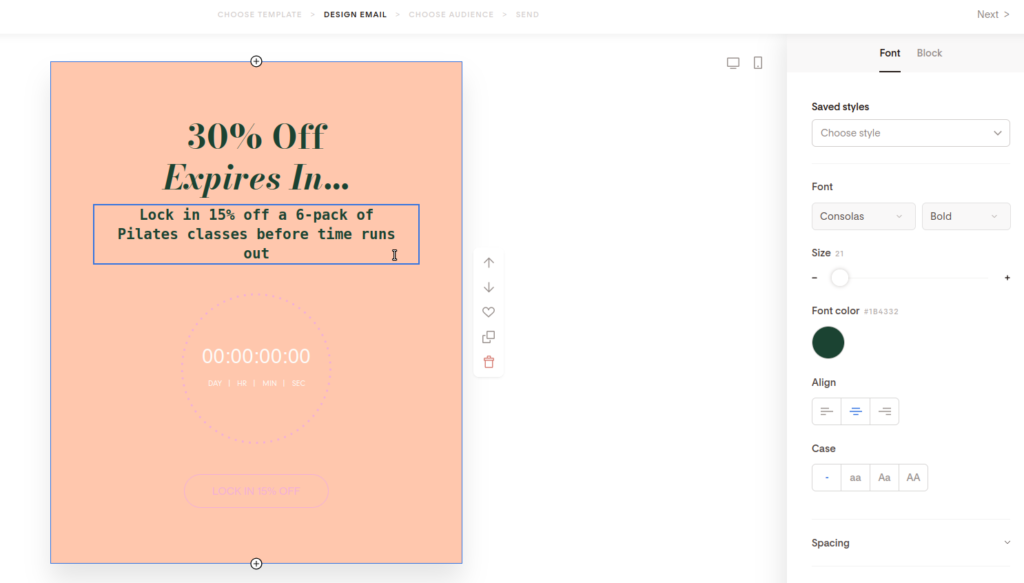The width and height of the screenshot is (1024, 583).
Task: Increase font size with plus icon
Action: pos(1007,278)
